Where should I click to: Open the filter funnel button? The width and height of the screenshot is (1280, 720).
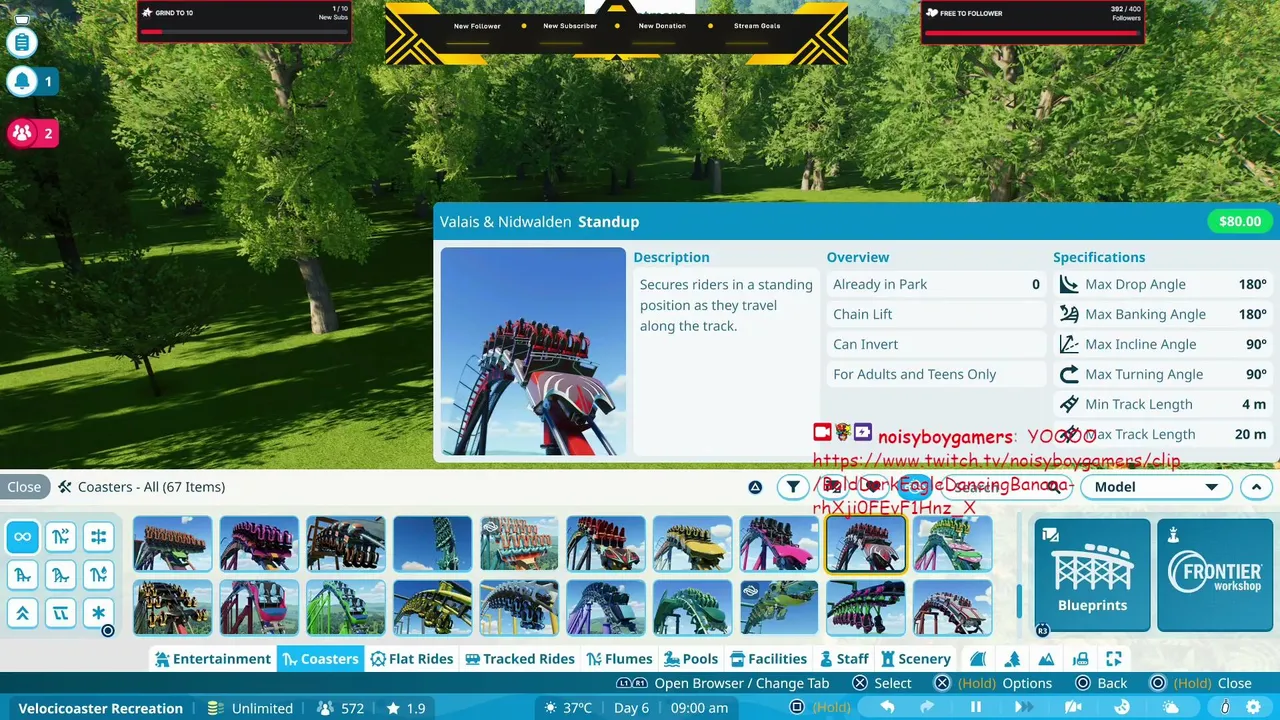(x=793, y=487)
